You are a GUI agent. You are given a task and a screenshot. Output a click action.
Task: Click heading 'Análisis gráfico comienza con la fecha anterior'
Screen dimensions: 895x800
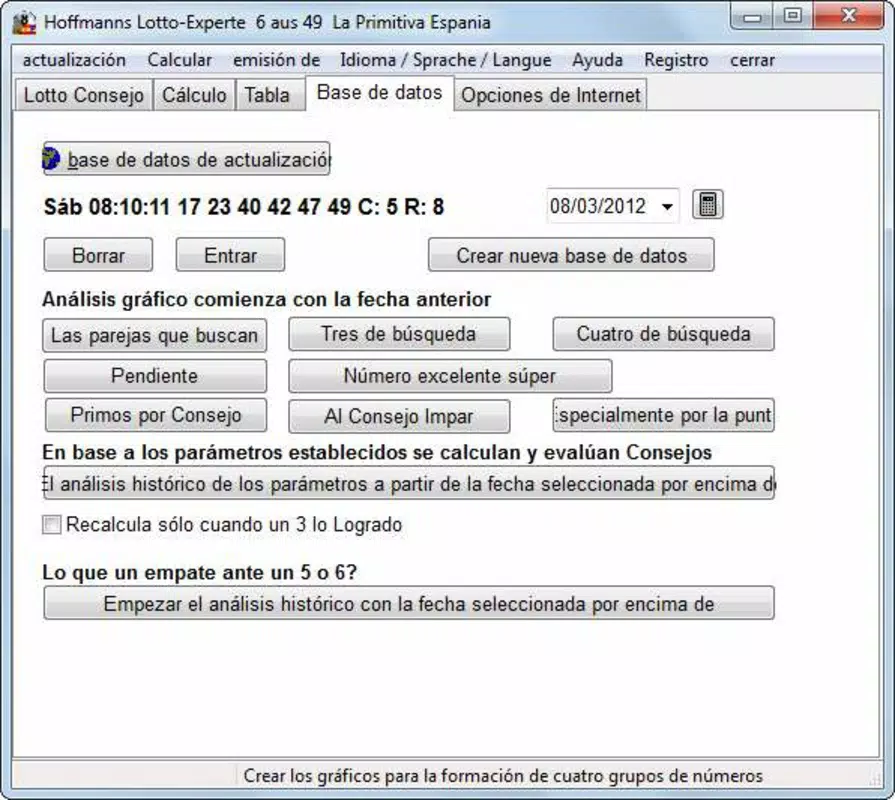[x=267, y=299]
